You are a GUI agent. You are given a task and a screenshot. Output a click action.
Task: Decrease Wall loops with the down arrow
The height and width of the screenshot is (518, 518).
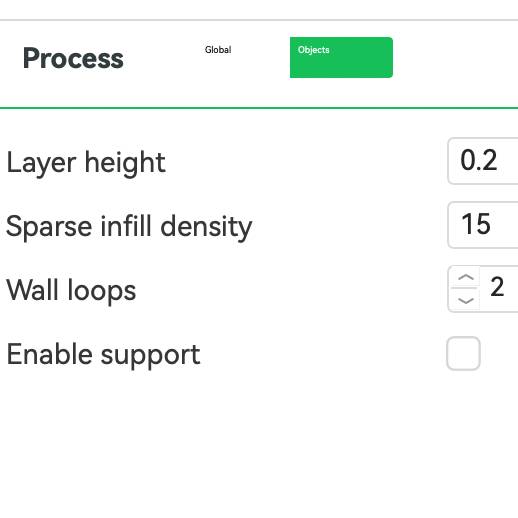coord(466,300)
